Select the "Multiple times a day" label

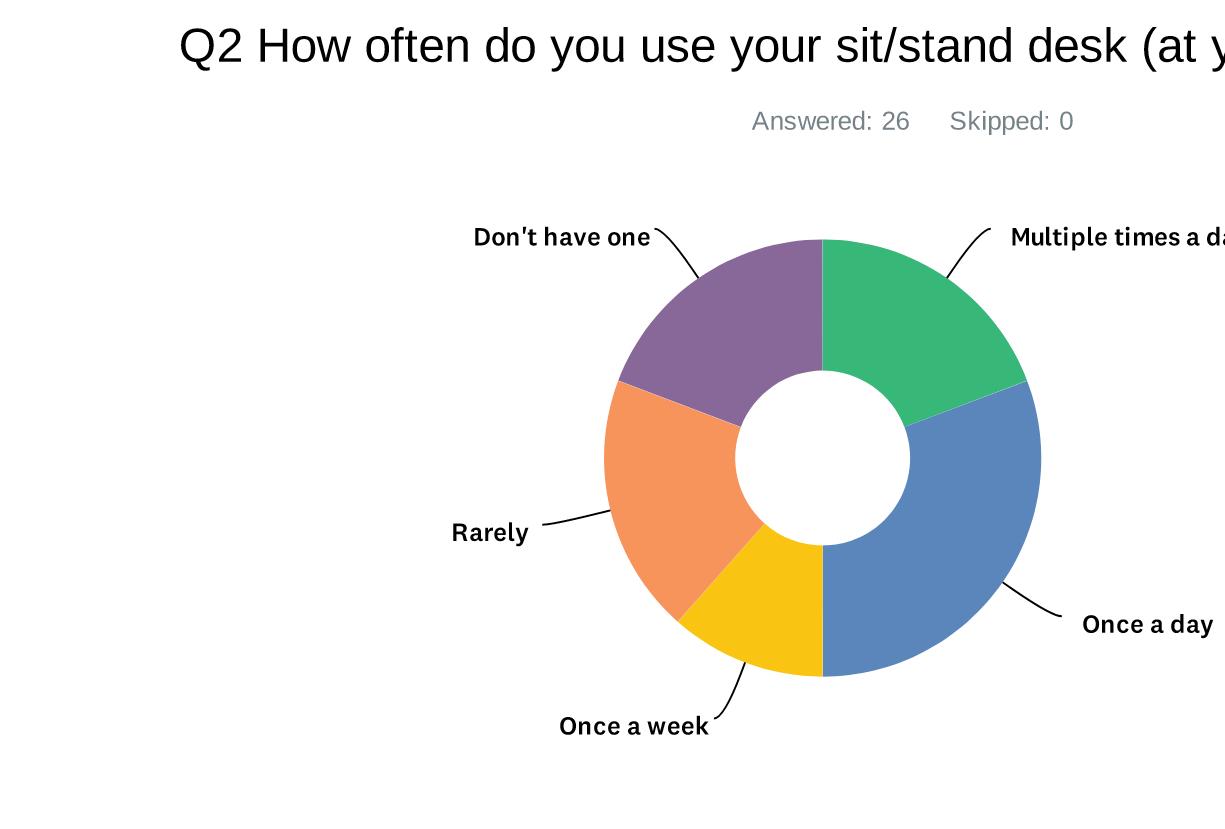pyautogui.click(x=1118, y=237)
